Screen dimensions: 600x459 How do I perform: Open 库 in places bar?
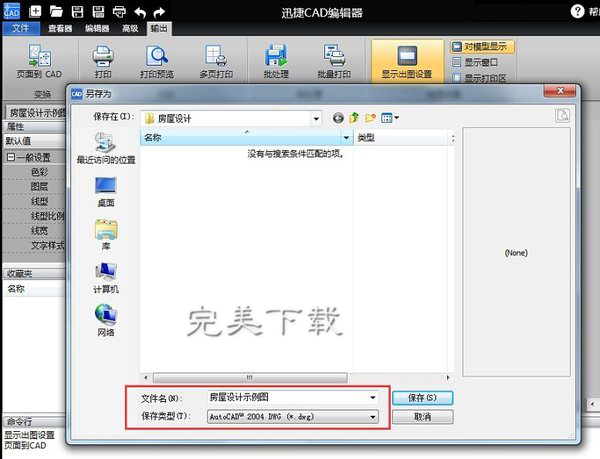click(106, 235)
